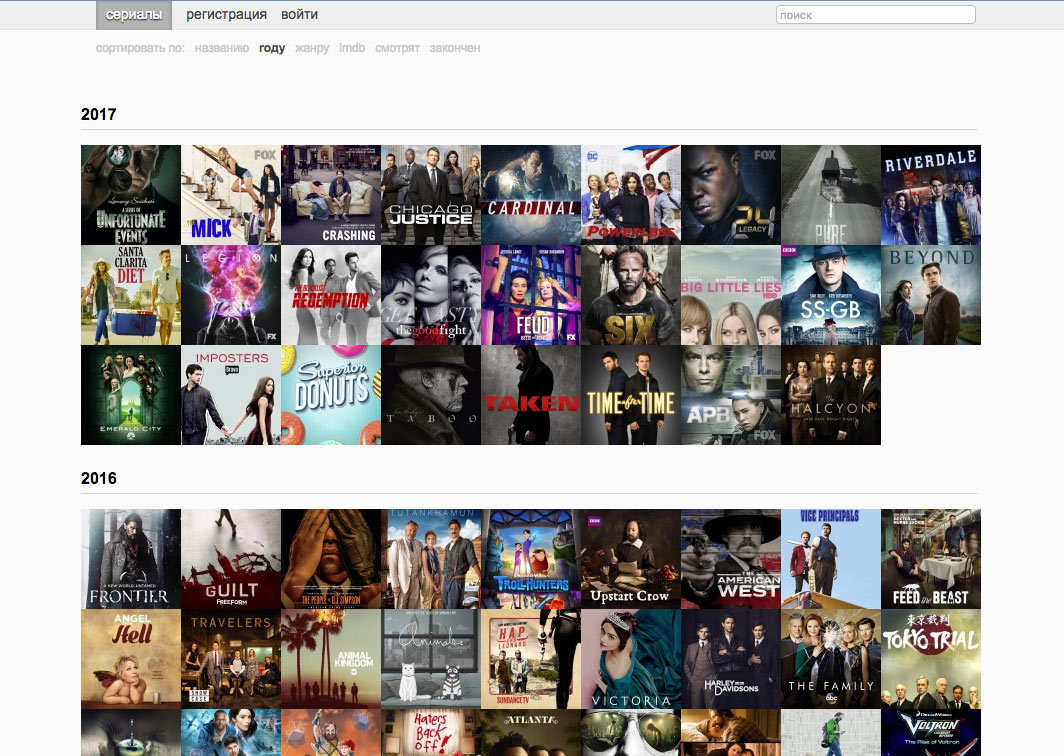1064x756 pixels.
Task: Open Vice Principals poster
Action: pyautogui.click(x=831, y=559)
